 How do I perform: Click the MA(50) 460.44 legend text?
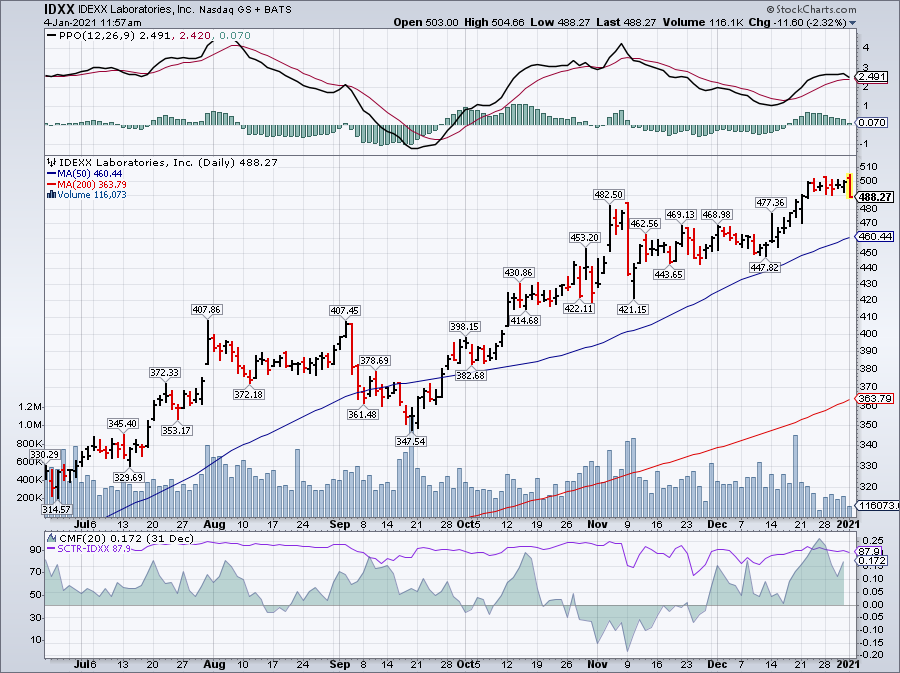coord(90,174)
